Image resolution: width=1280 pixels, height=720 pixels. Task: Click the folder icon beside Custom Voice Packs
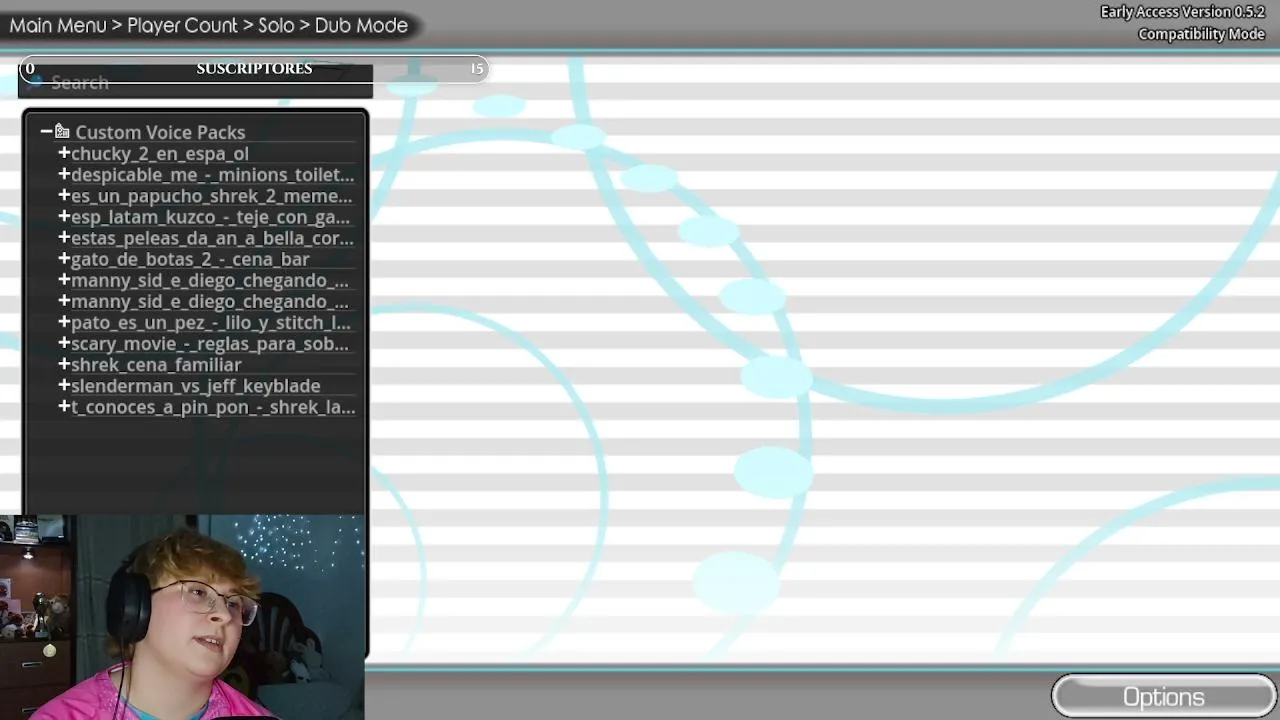62,132
